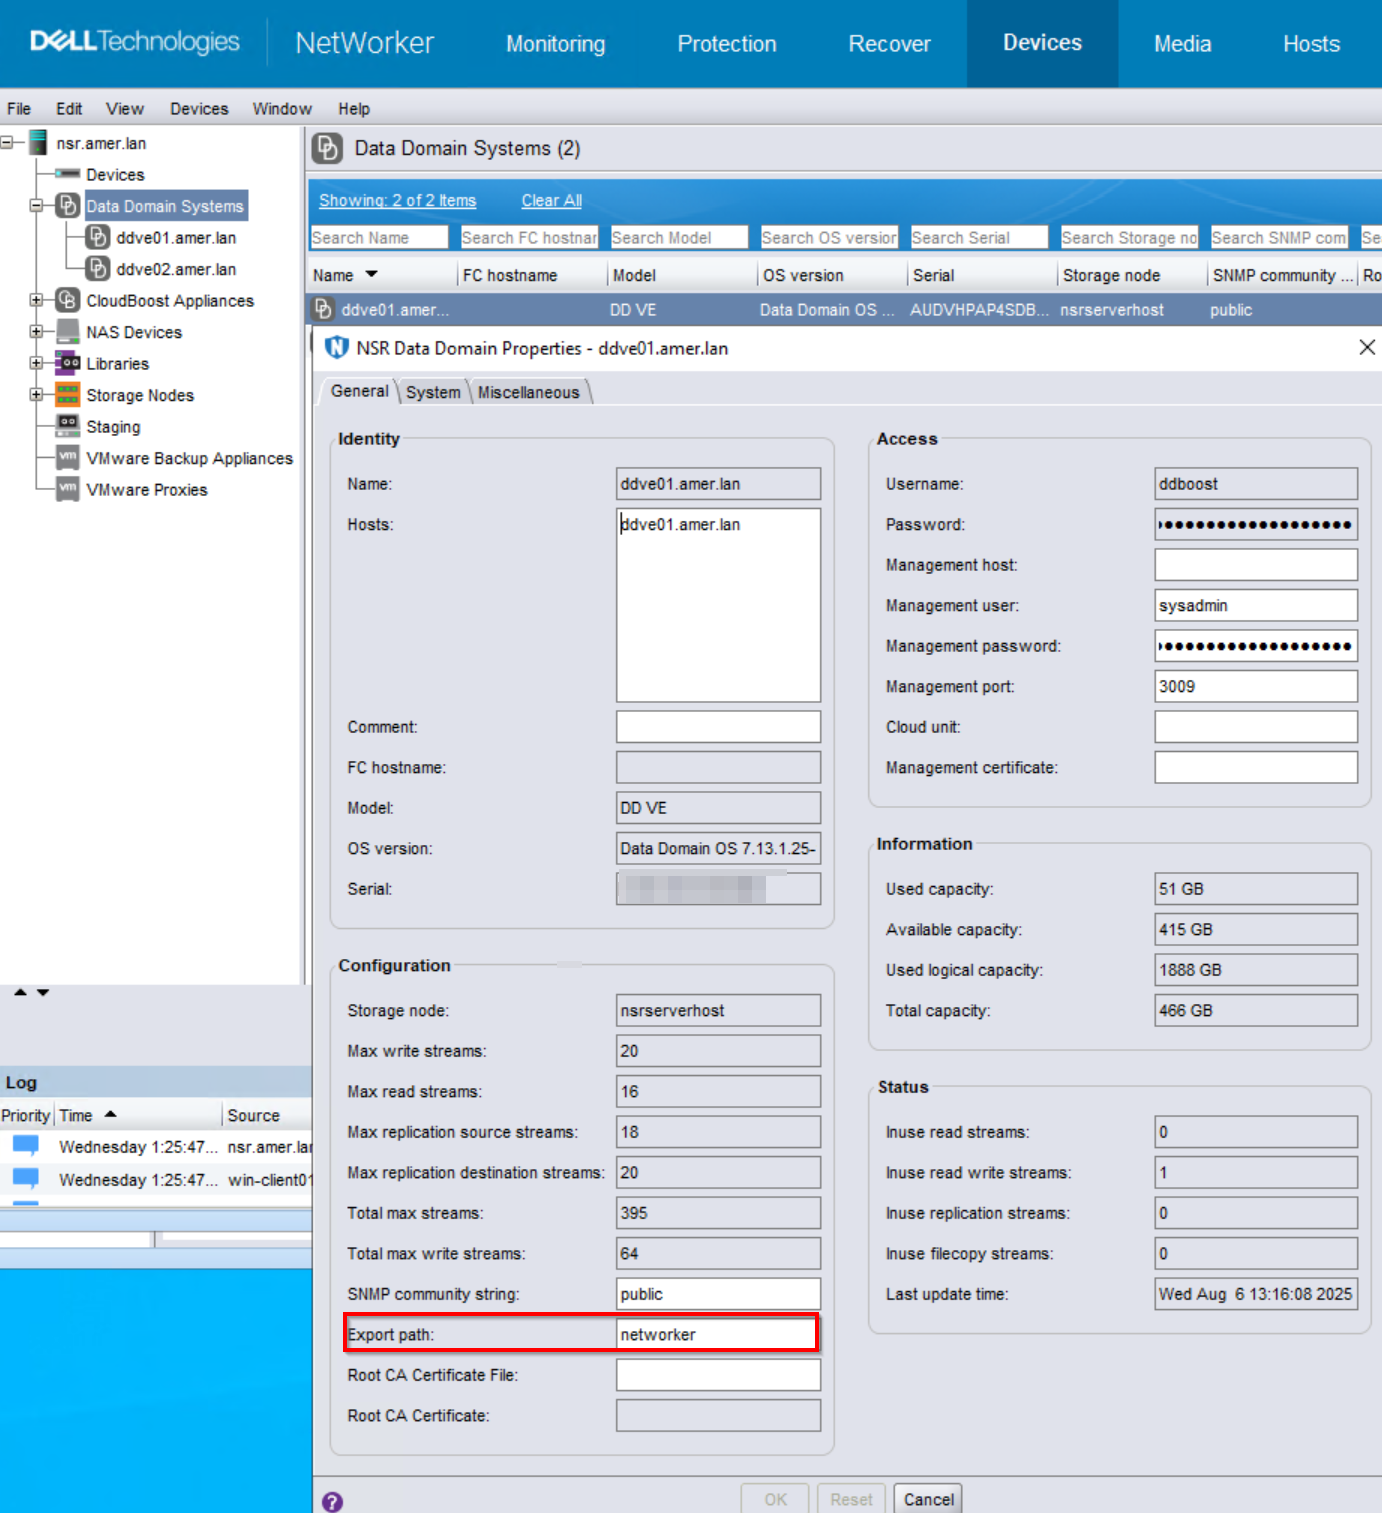This screenshot has height=1513, width=1382.
Task: Click the Devices icon under nsr.amer.lan
Action: pyautogui.click(x=67, y=174)
